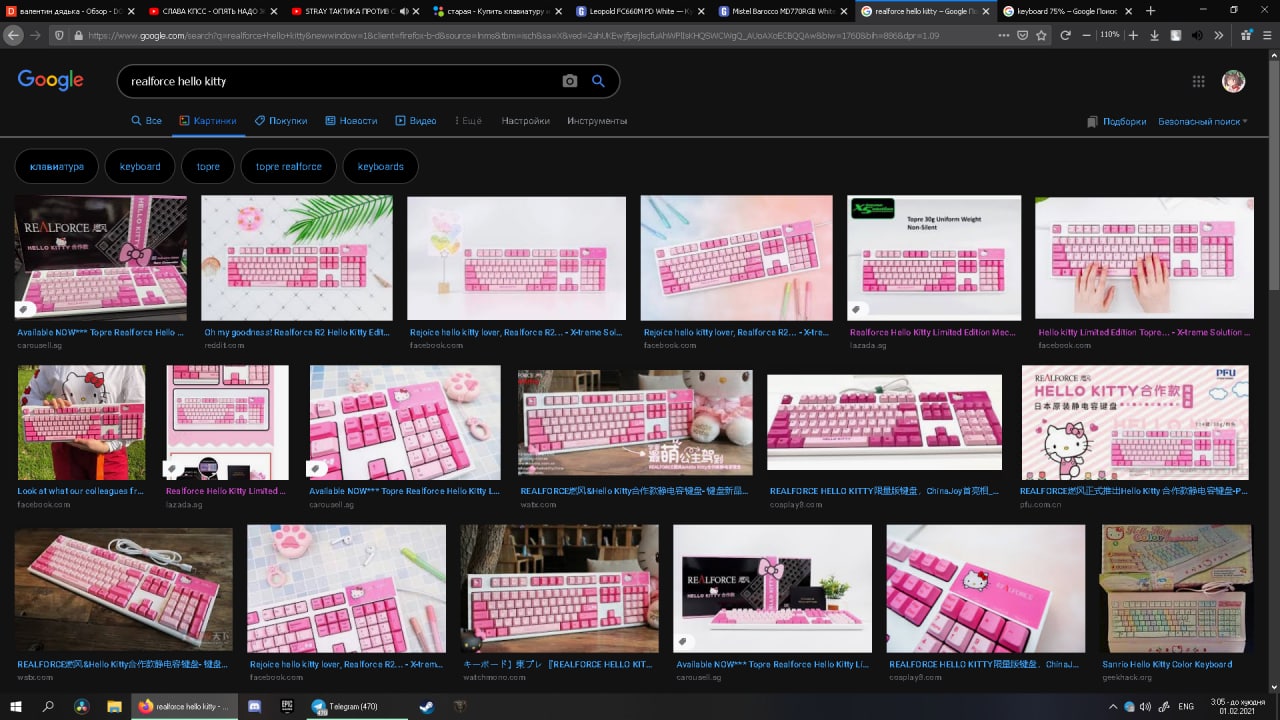Open the Firefox downloads panel

pyautogui.click(x=1155, y=35)
